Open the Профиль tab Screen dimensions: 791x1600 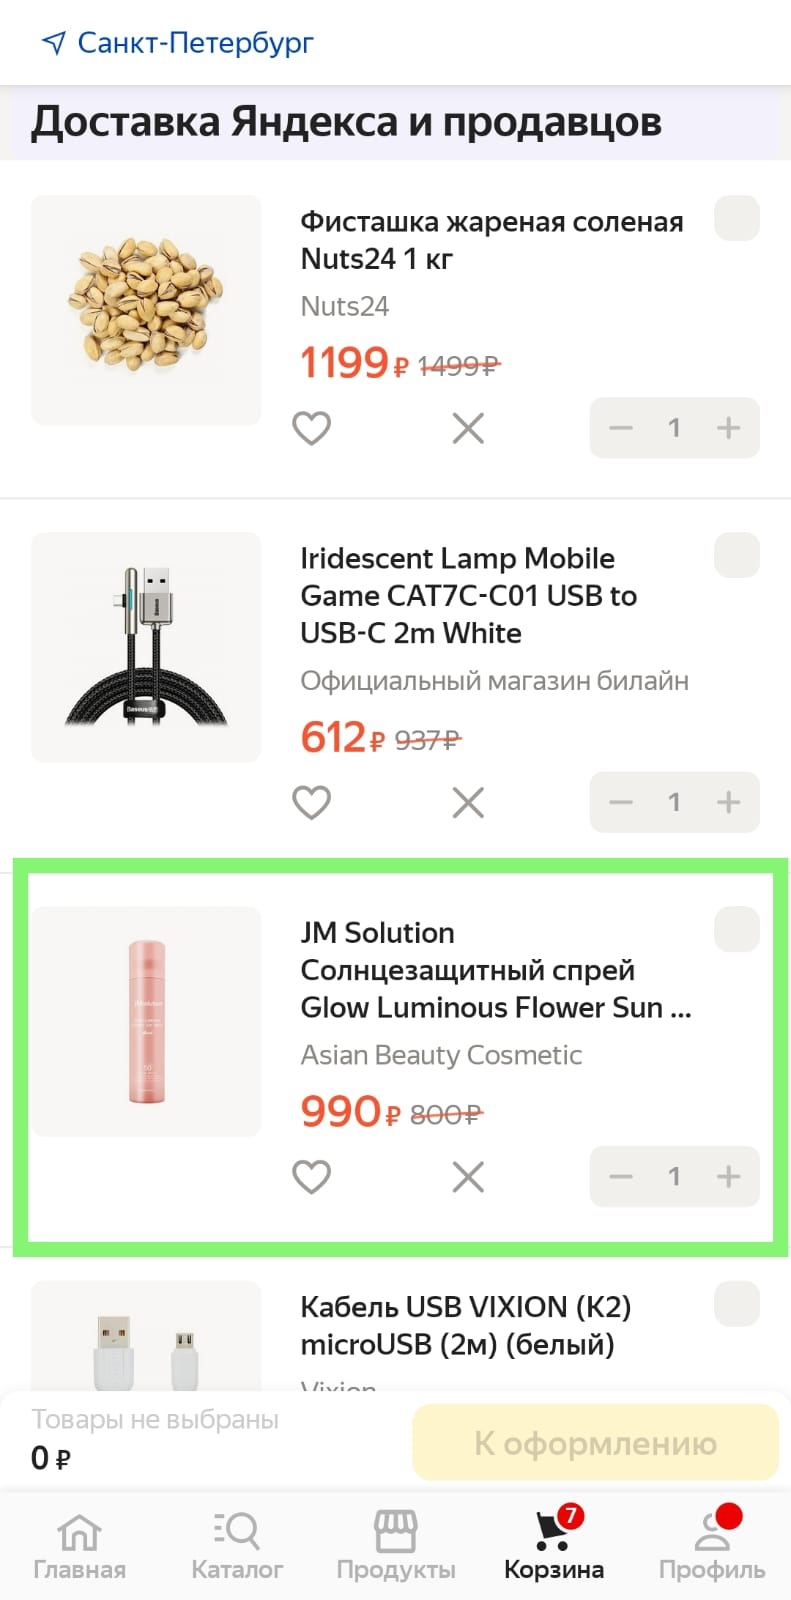712,1545
